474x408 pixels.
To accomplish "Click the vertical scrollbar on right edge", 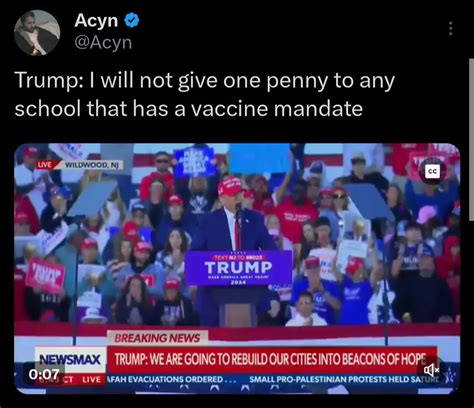I will pyautogui.click(x=471, y=139).
